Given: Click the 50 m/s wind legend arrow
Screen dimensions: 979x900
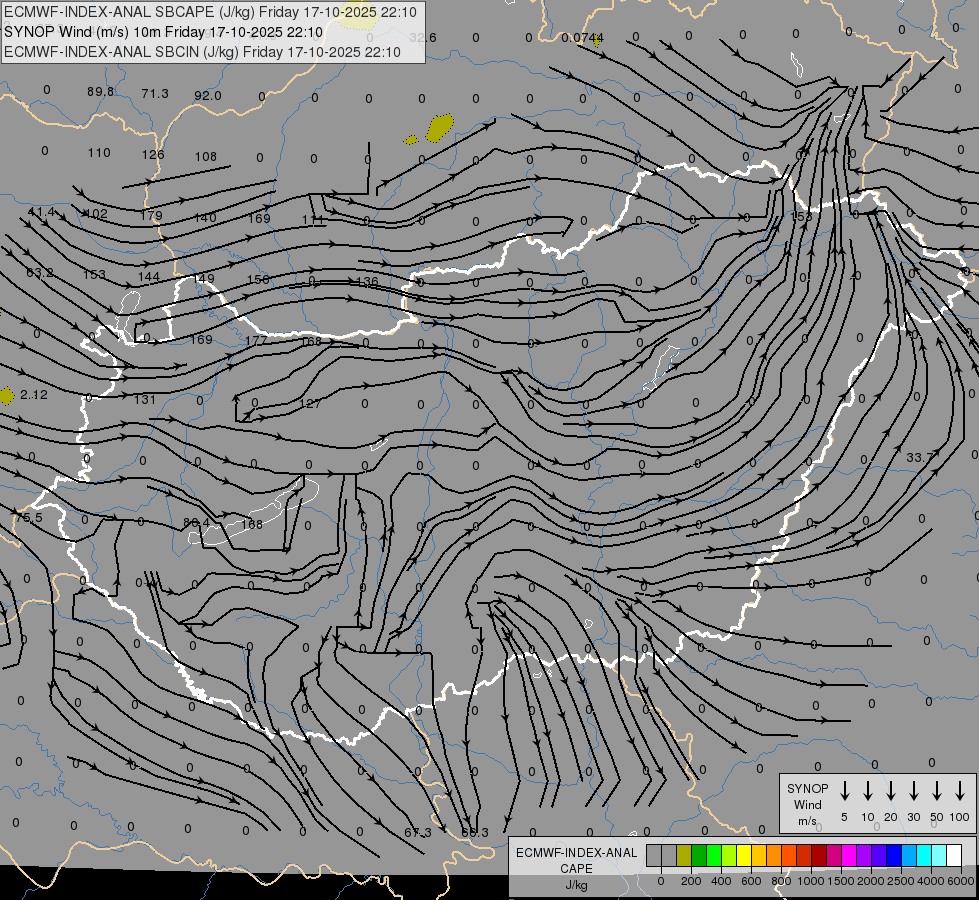Looking at the screenshot, I should (937, 791).
